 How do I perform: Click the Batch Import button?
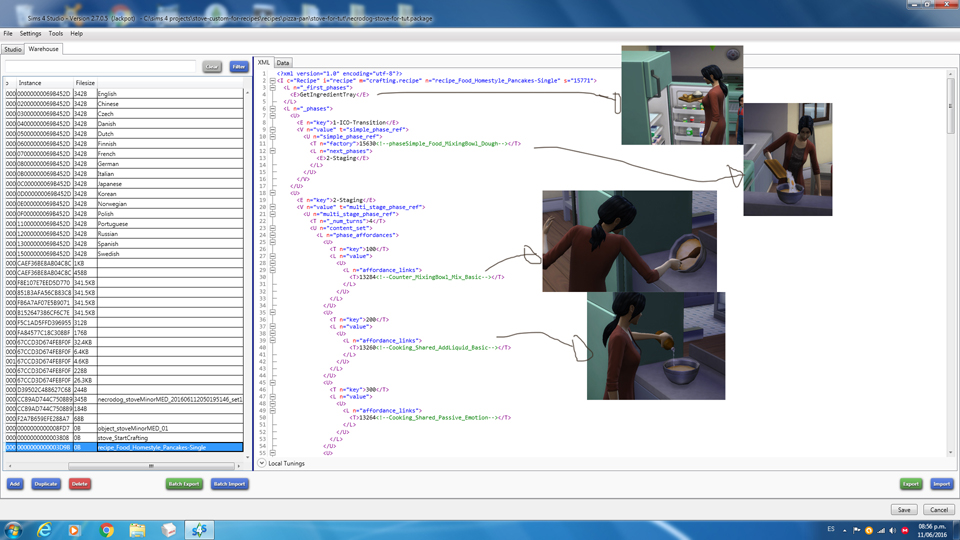point(230,484)
